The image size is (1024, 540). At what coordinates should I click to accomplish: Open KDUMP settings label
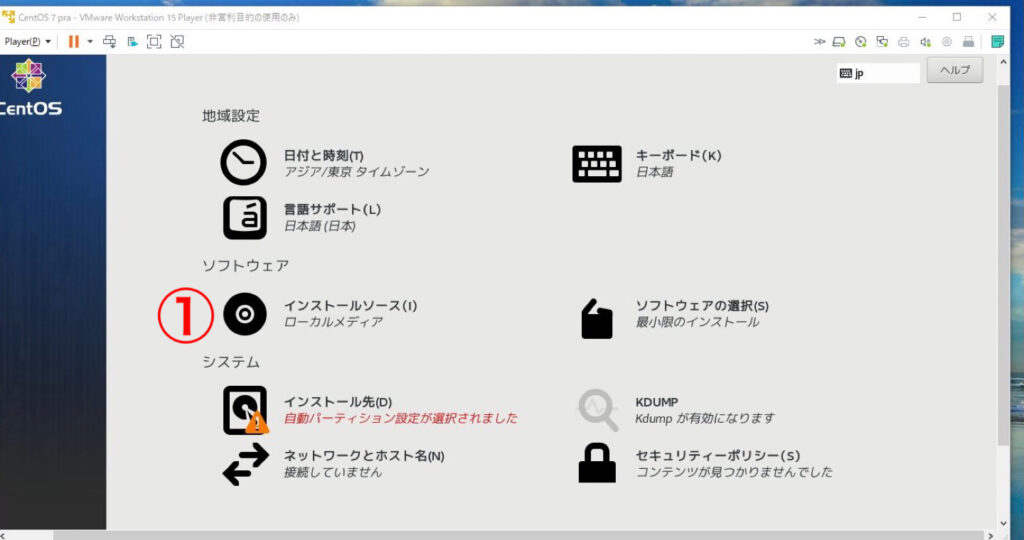point(656,402)
